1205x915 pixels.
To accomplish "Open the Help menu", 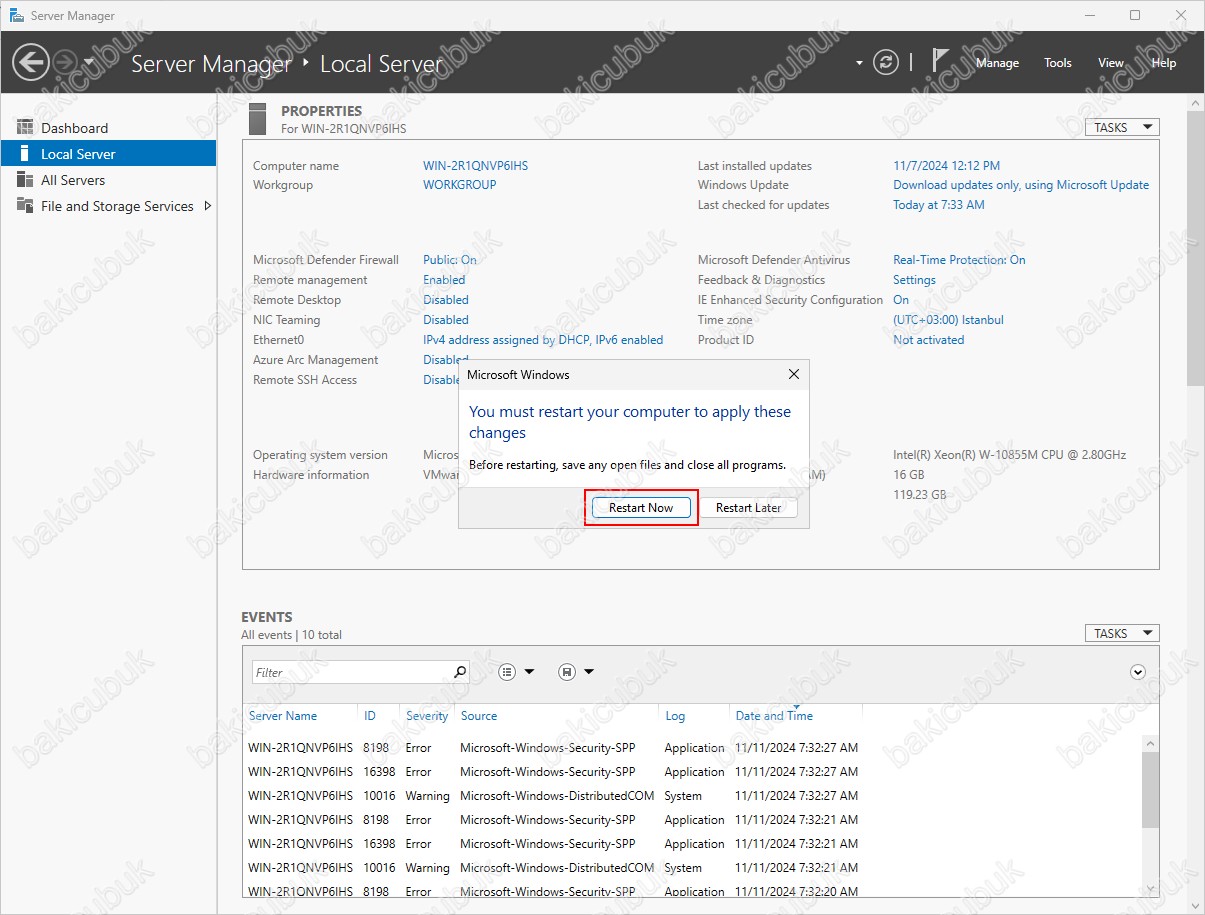I will click(1164, 63).
